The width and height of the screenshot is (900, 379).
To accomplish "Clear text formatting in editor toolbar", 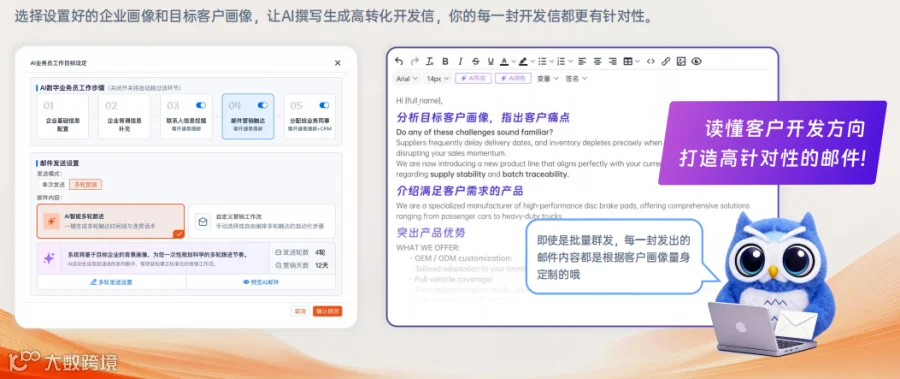I will 430,61.
